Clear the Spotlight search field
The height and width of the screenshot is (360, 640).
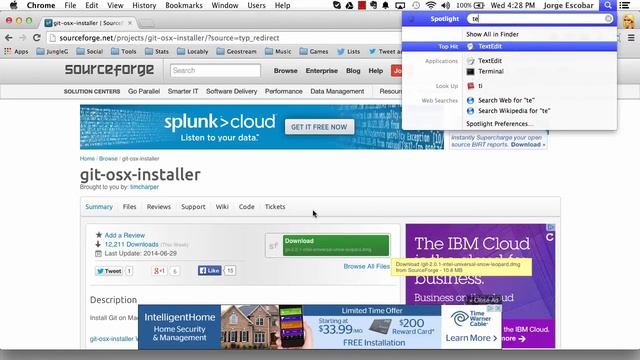(608, 19)
